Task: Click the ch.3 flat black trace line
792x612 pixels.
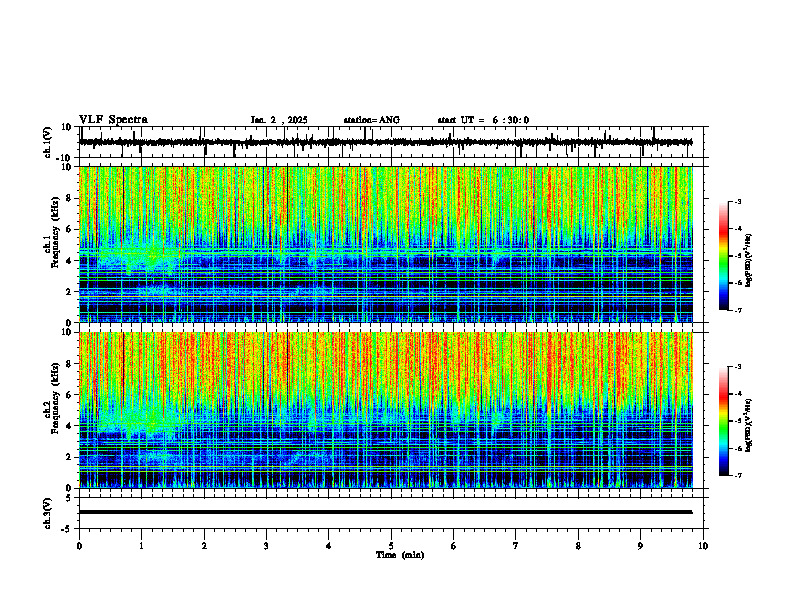Action: point(386,512)
